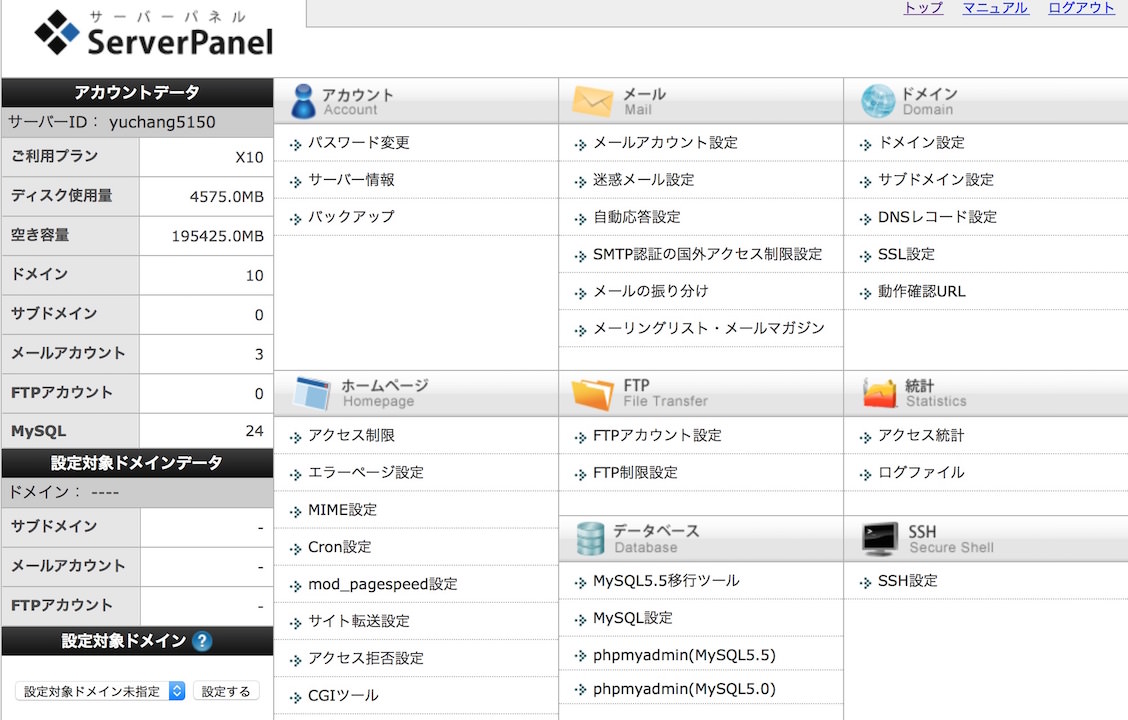Click the FTP File Transfer folder icon
The image size is (1128, 720).
[596, 392]
